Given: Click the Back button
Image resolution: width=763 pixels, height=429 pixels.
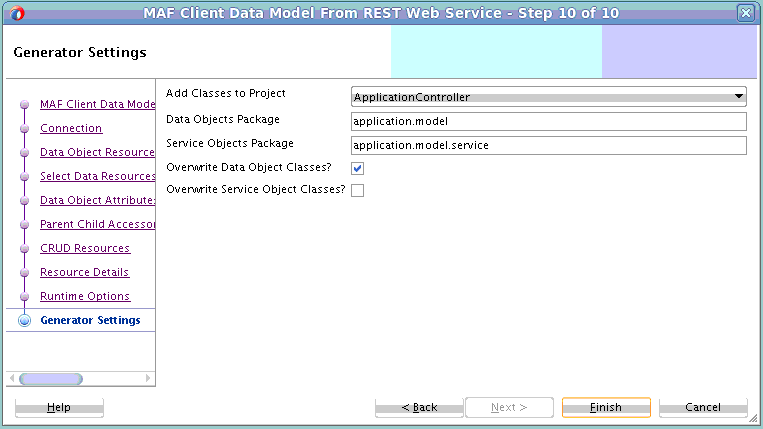Looking at the screenshot, I should pyautogui.click(x=419, y=407).
